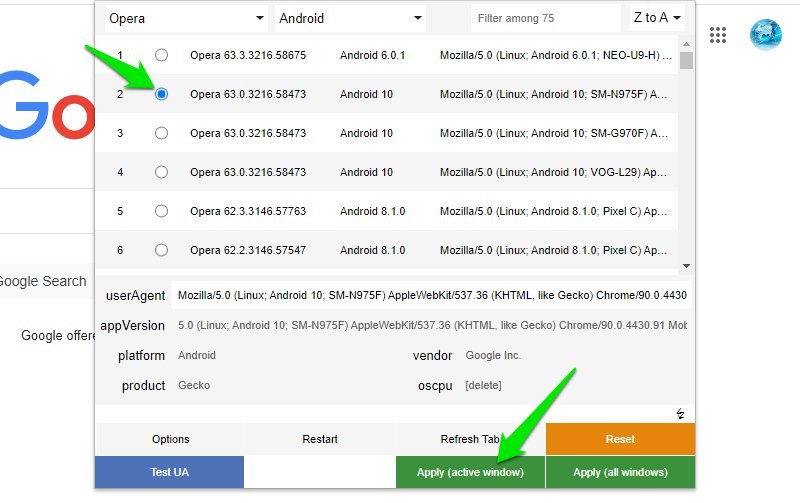800x503 pixels.
Task: Click Android 10 cell in row 2
Action: (x=366, y=94)
